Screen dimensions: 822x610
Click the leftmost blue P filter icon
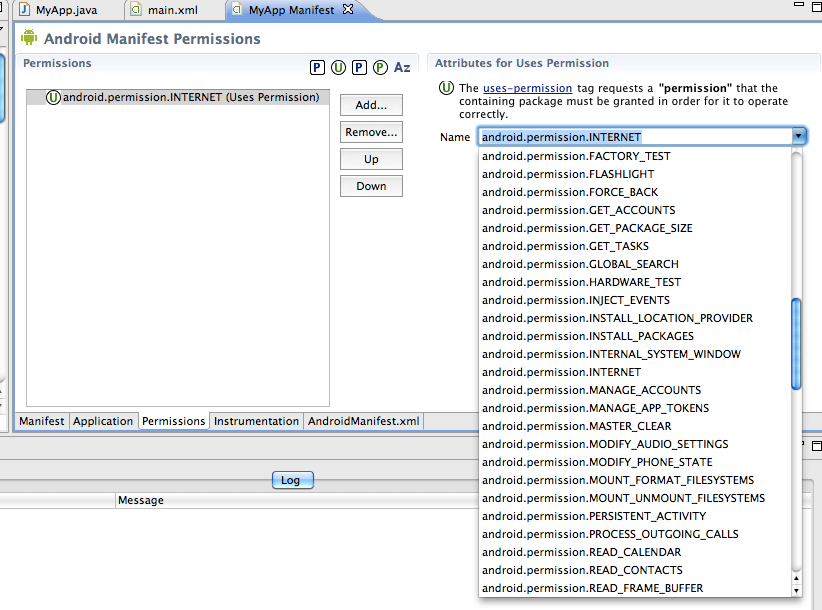(x=317, y=68)
